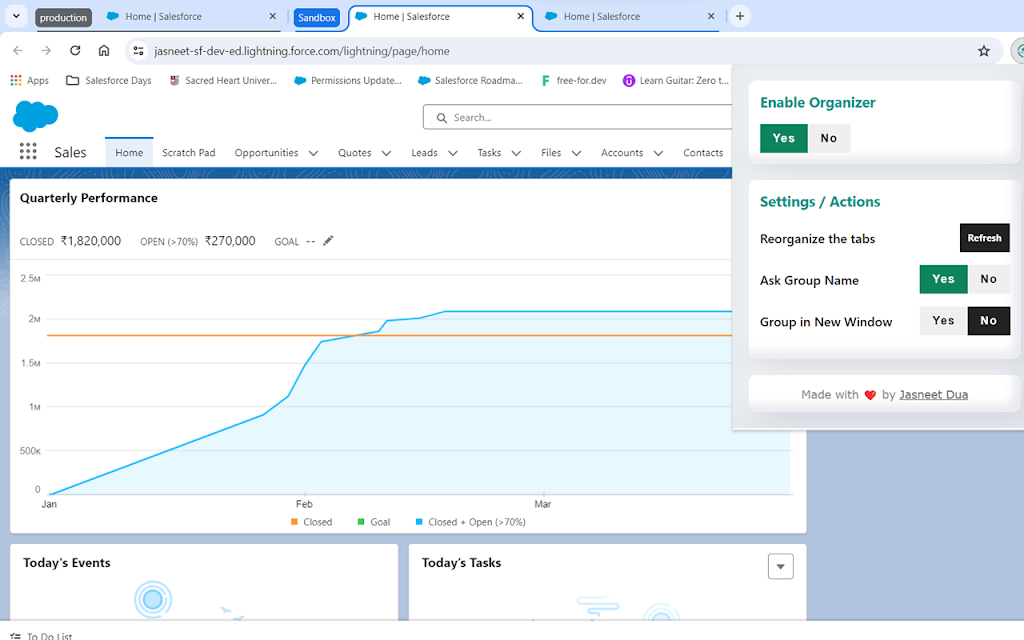Open the Contacts tab
1024x640 pixels.
(703, 153)
